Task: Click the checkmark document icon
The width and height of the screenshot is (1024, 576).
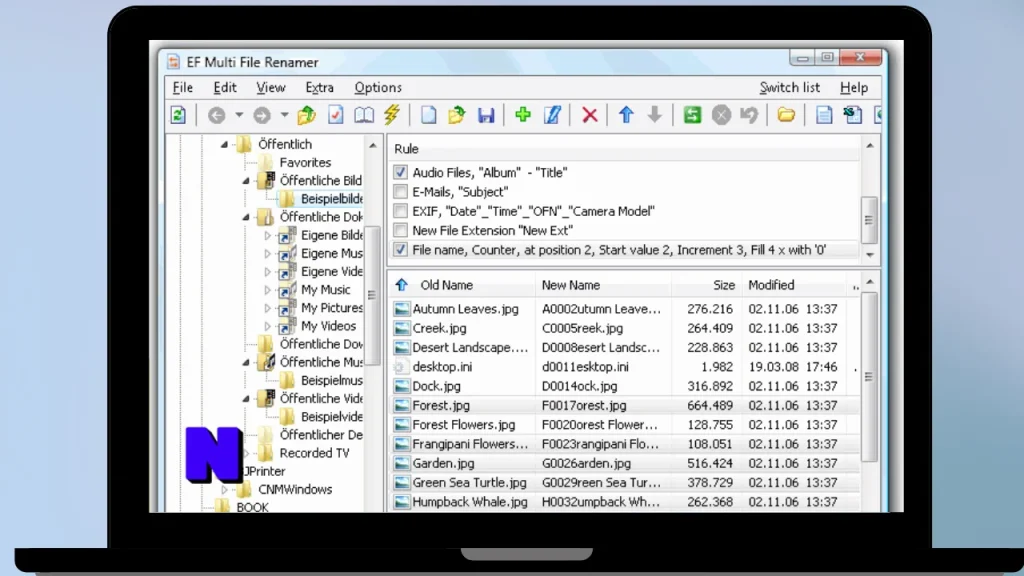Action: 335,115
